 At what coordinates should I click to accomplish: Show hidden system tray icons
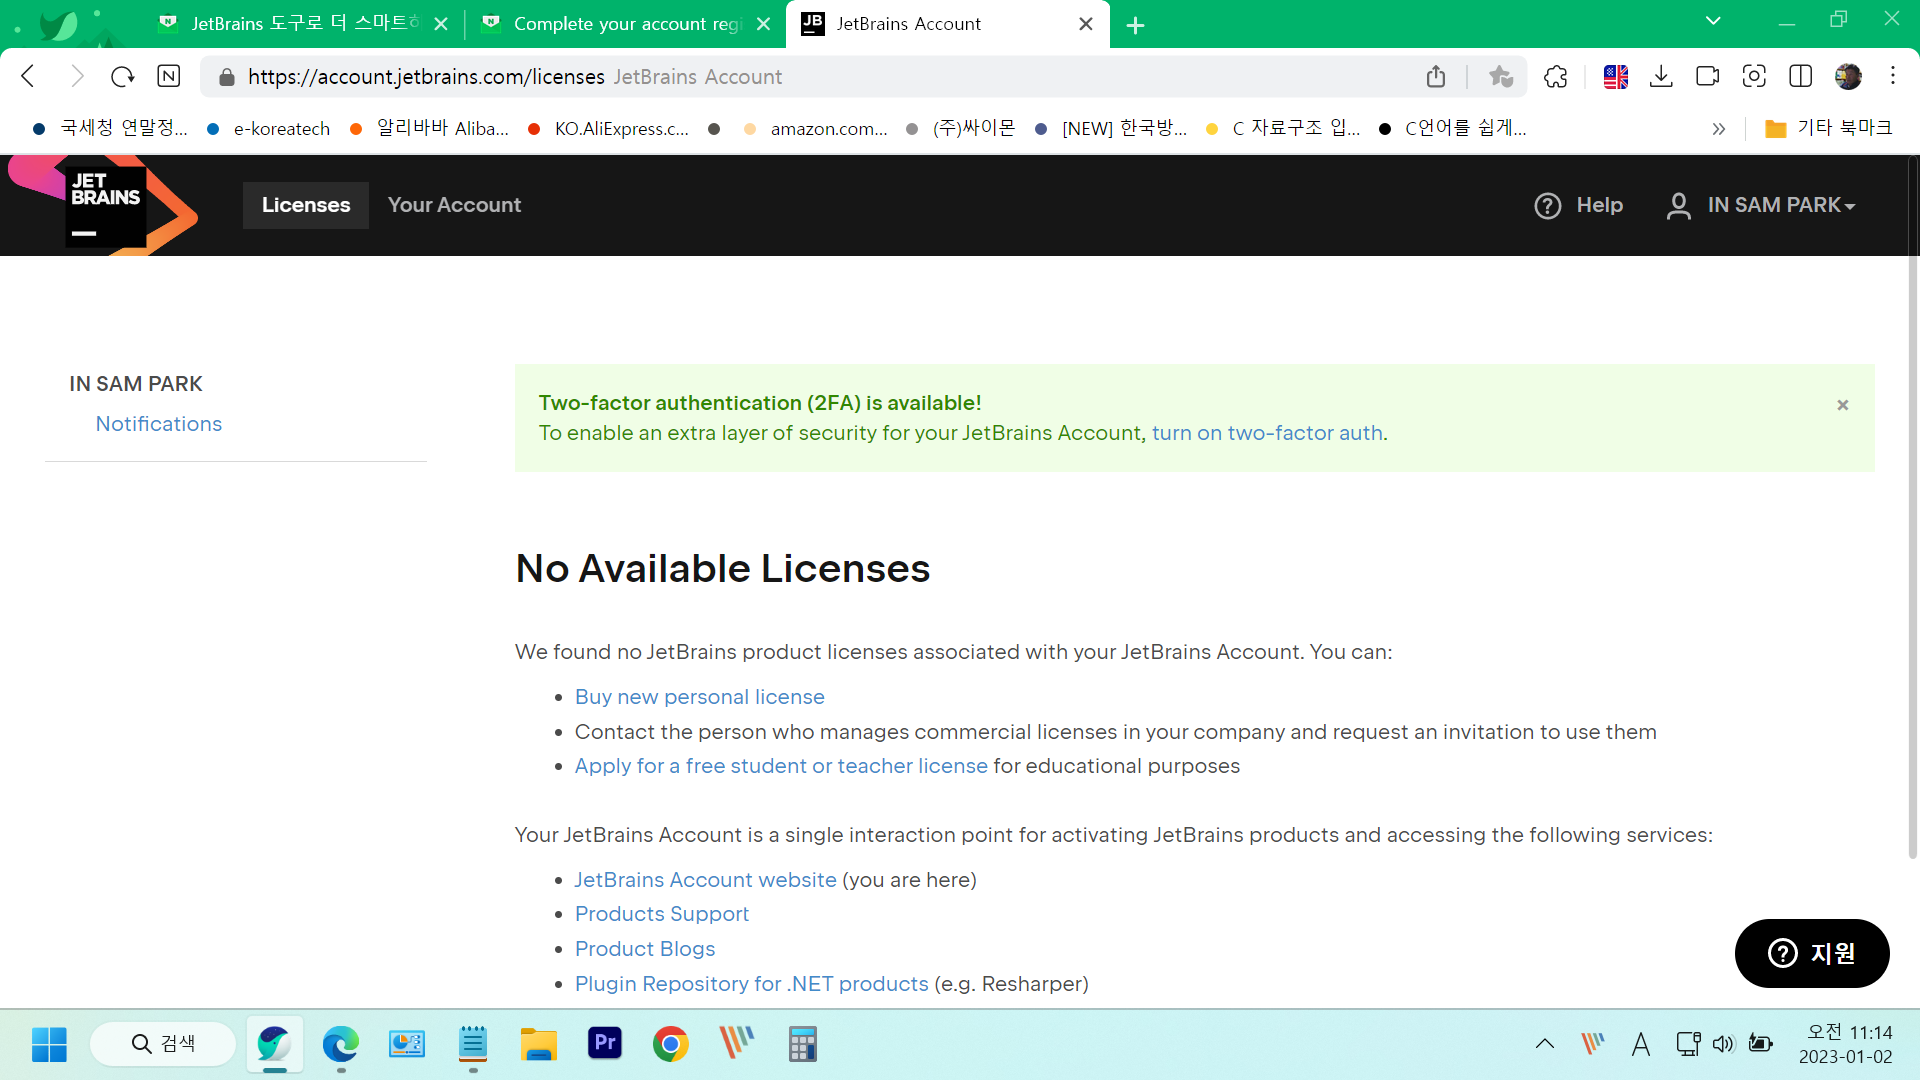point(1545,1044)
